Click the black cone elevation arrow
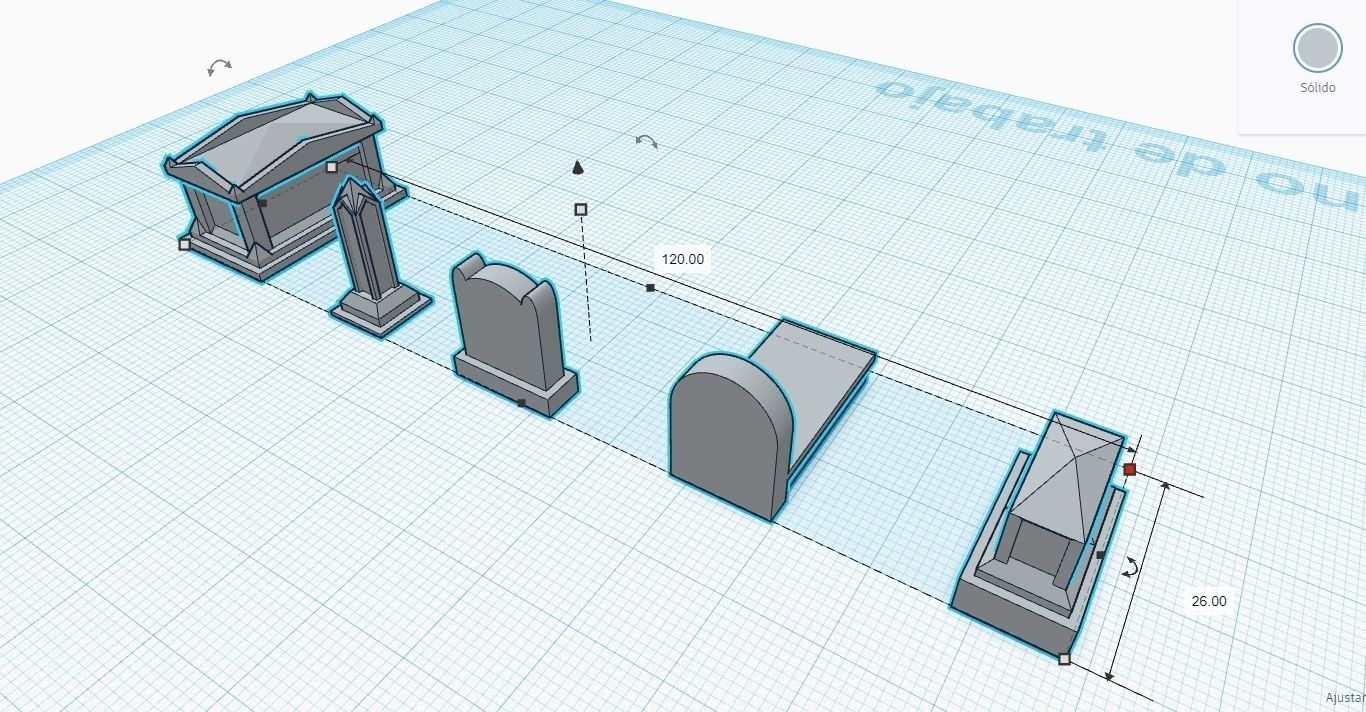Viewport: 1366px width, 712px height. pyautogui.click(x=577, y=169)
